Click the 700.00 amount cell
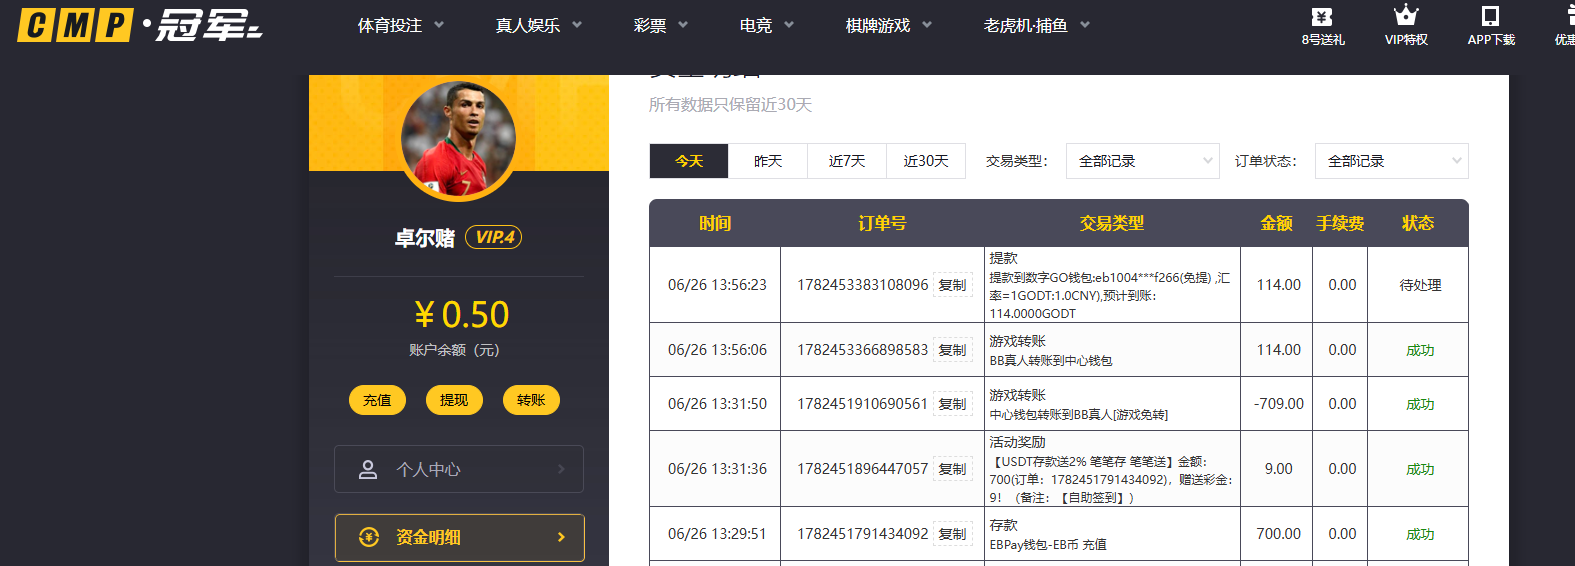 coord(1279,534)
